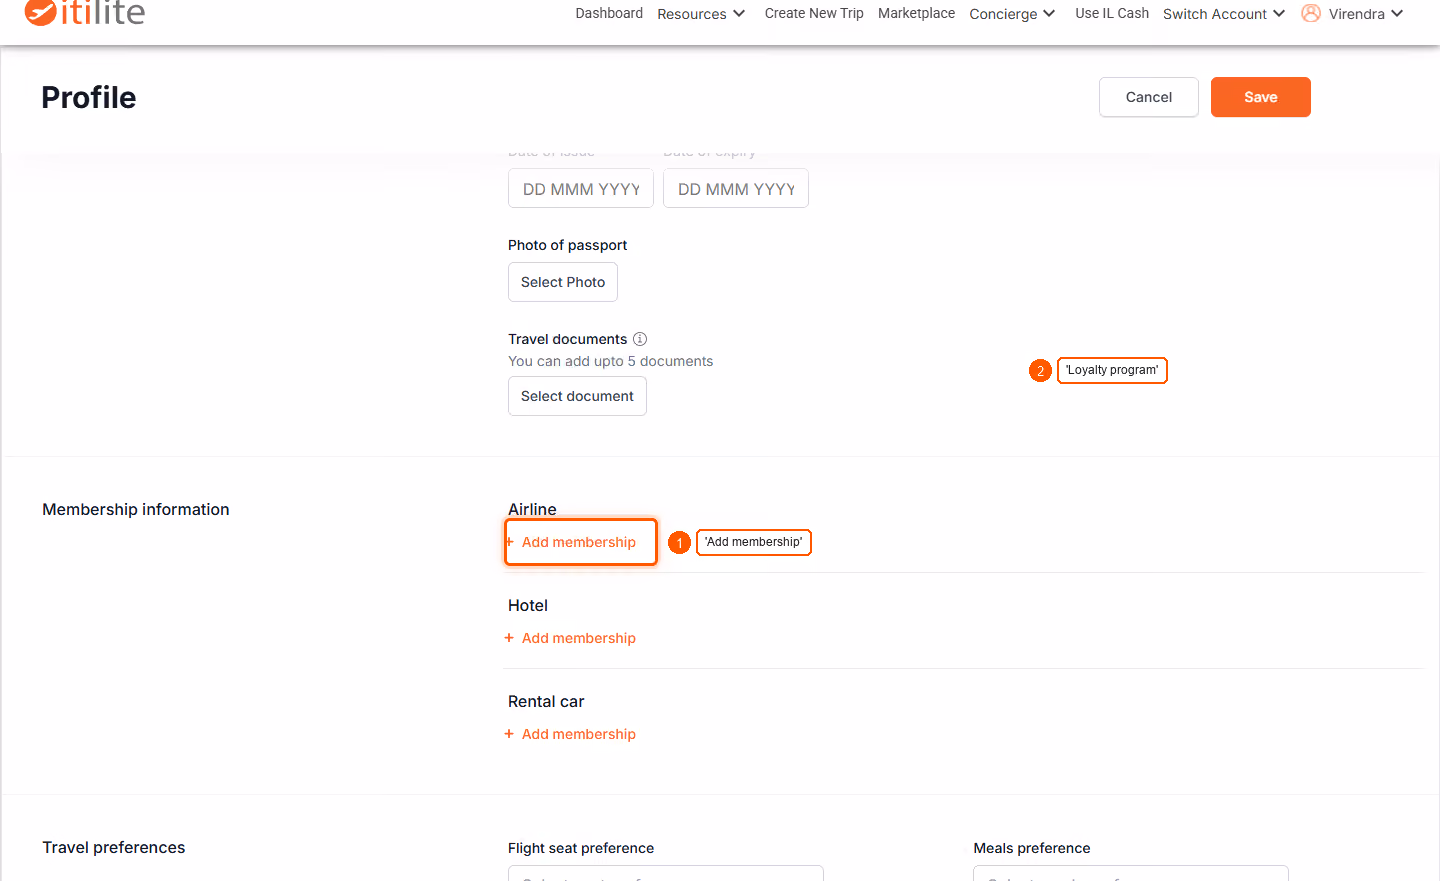The width and height of the screenshot is (1440, 881).
Task: Expand the Concierge dropdown
Action: (1012, 14)
